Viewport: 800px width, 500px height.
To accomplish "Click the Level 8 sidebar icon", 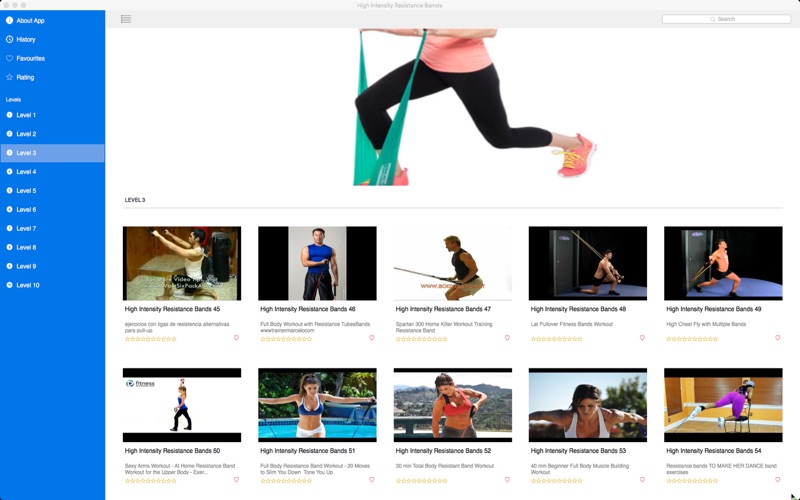I will tap(9, 247).
